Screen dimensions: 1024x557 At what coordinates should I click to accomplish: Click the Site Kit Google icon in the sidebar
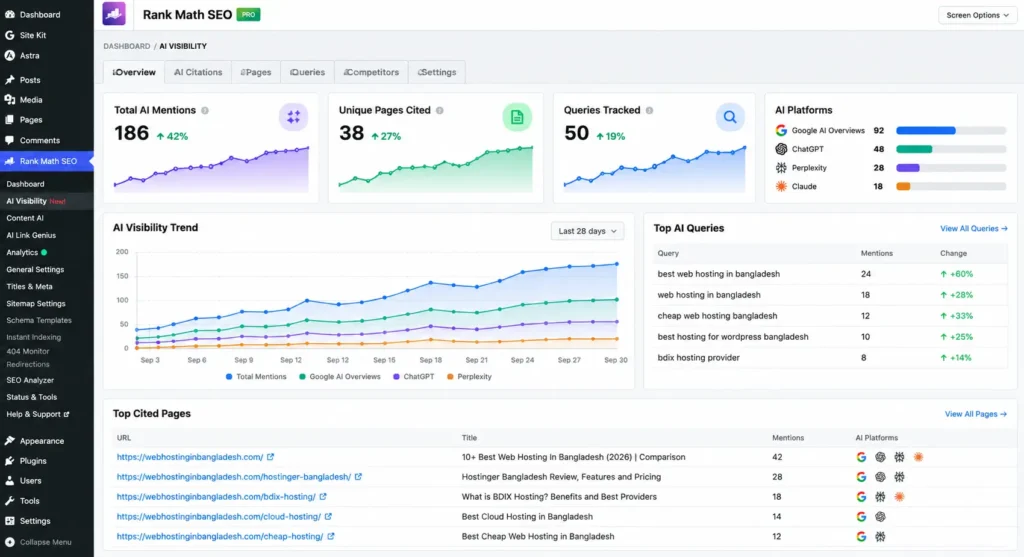pos(10,35)
